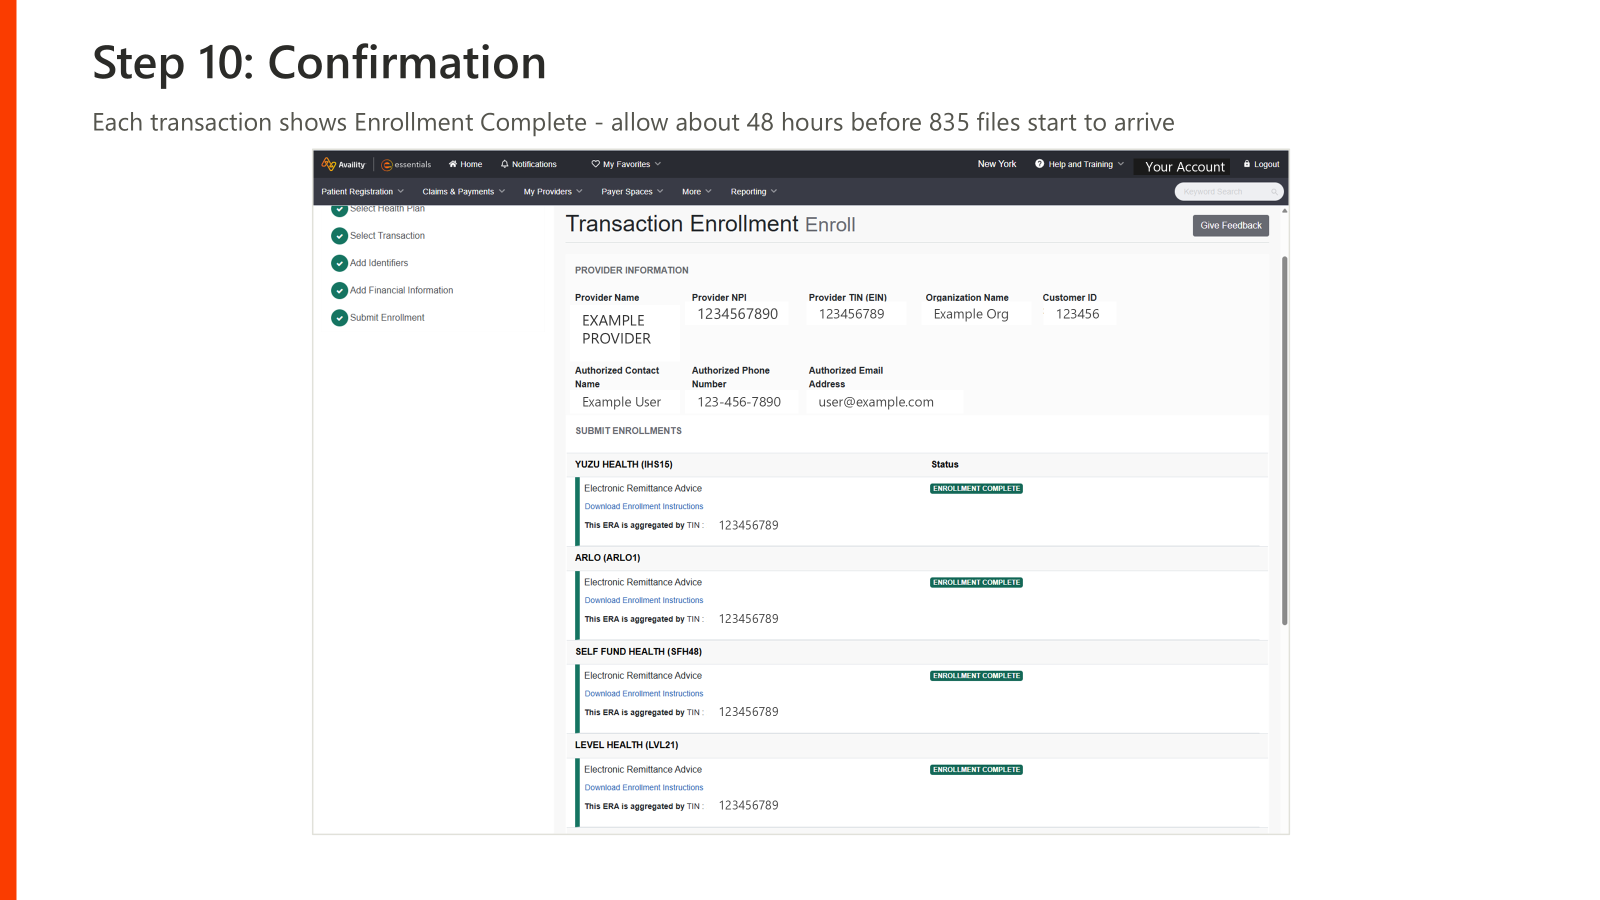Click the aggregated TIN value under LEVEL HEALTH
This screenshot has width=1600, height=900.
click(748, 806)
